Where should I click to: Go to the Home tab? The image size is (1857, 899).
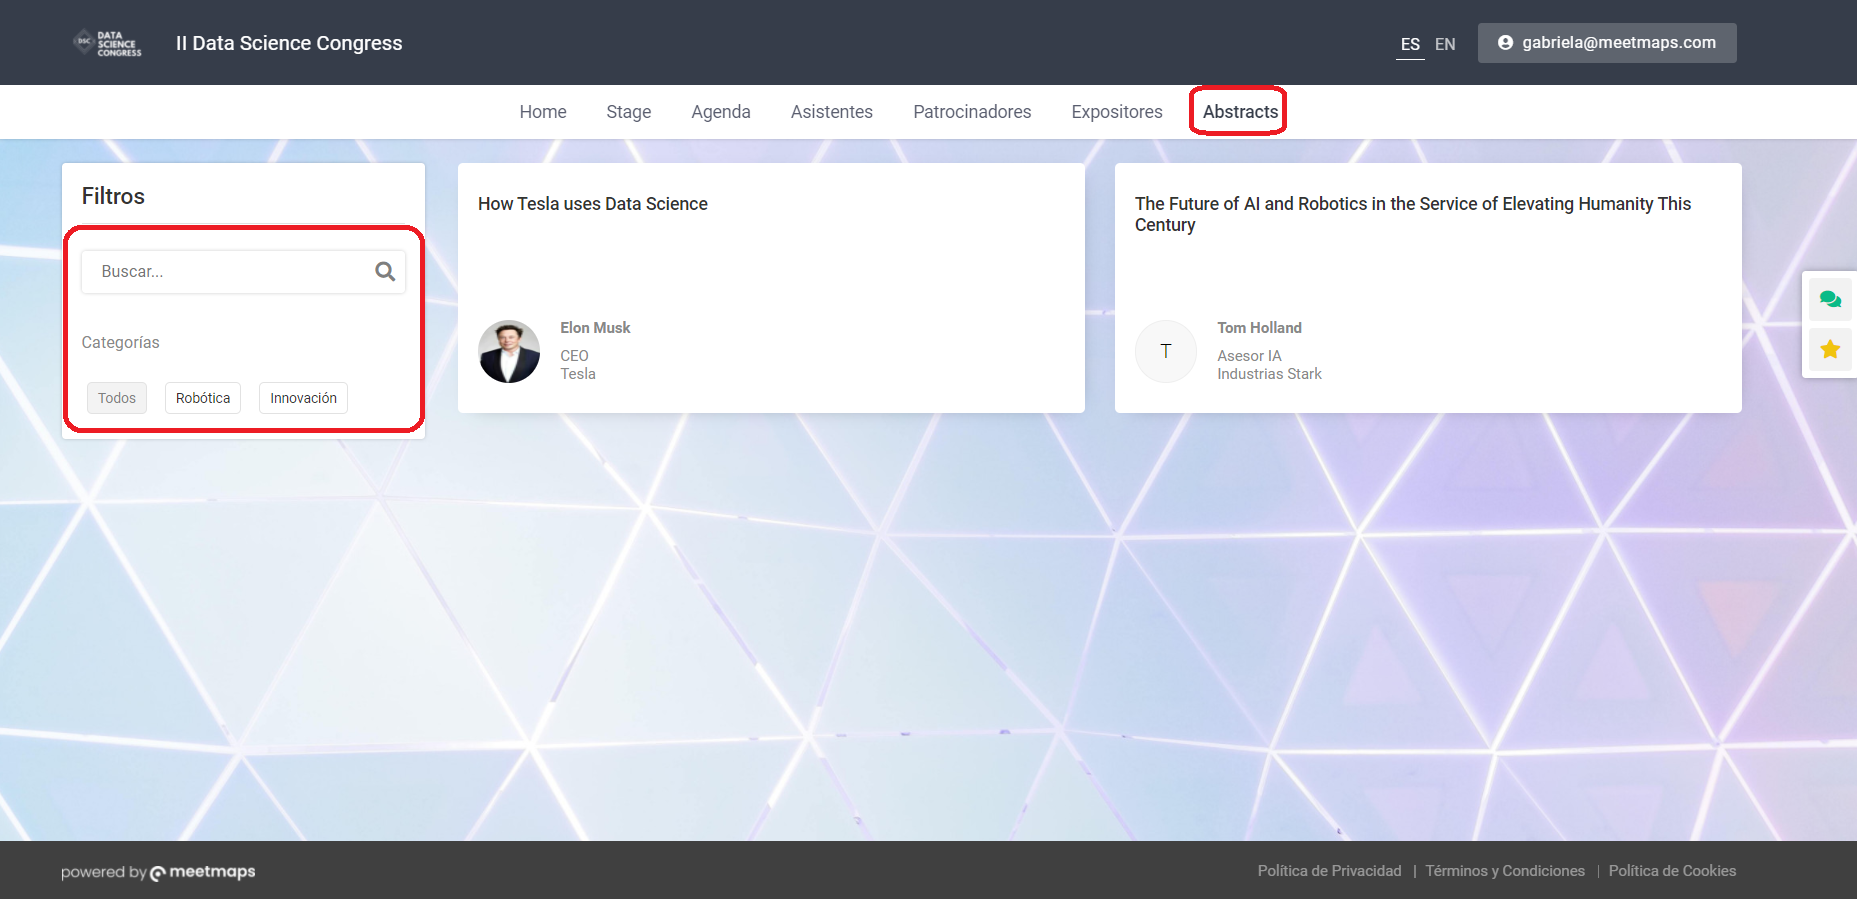(x=543, y=112)
